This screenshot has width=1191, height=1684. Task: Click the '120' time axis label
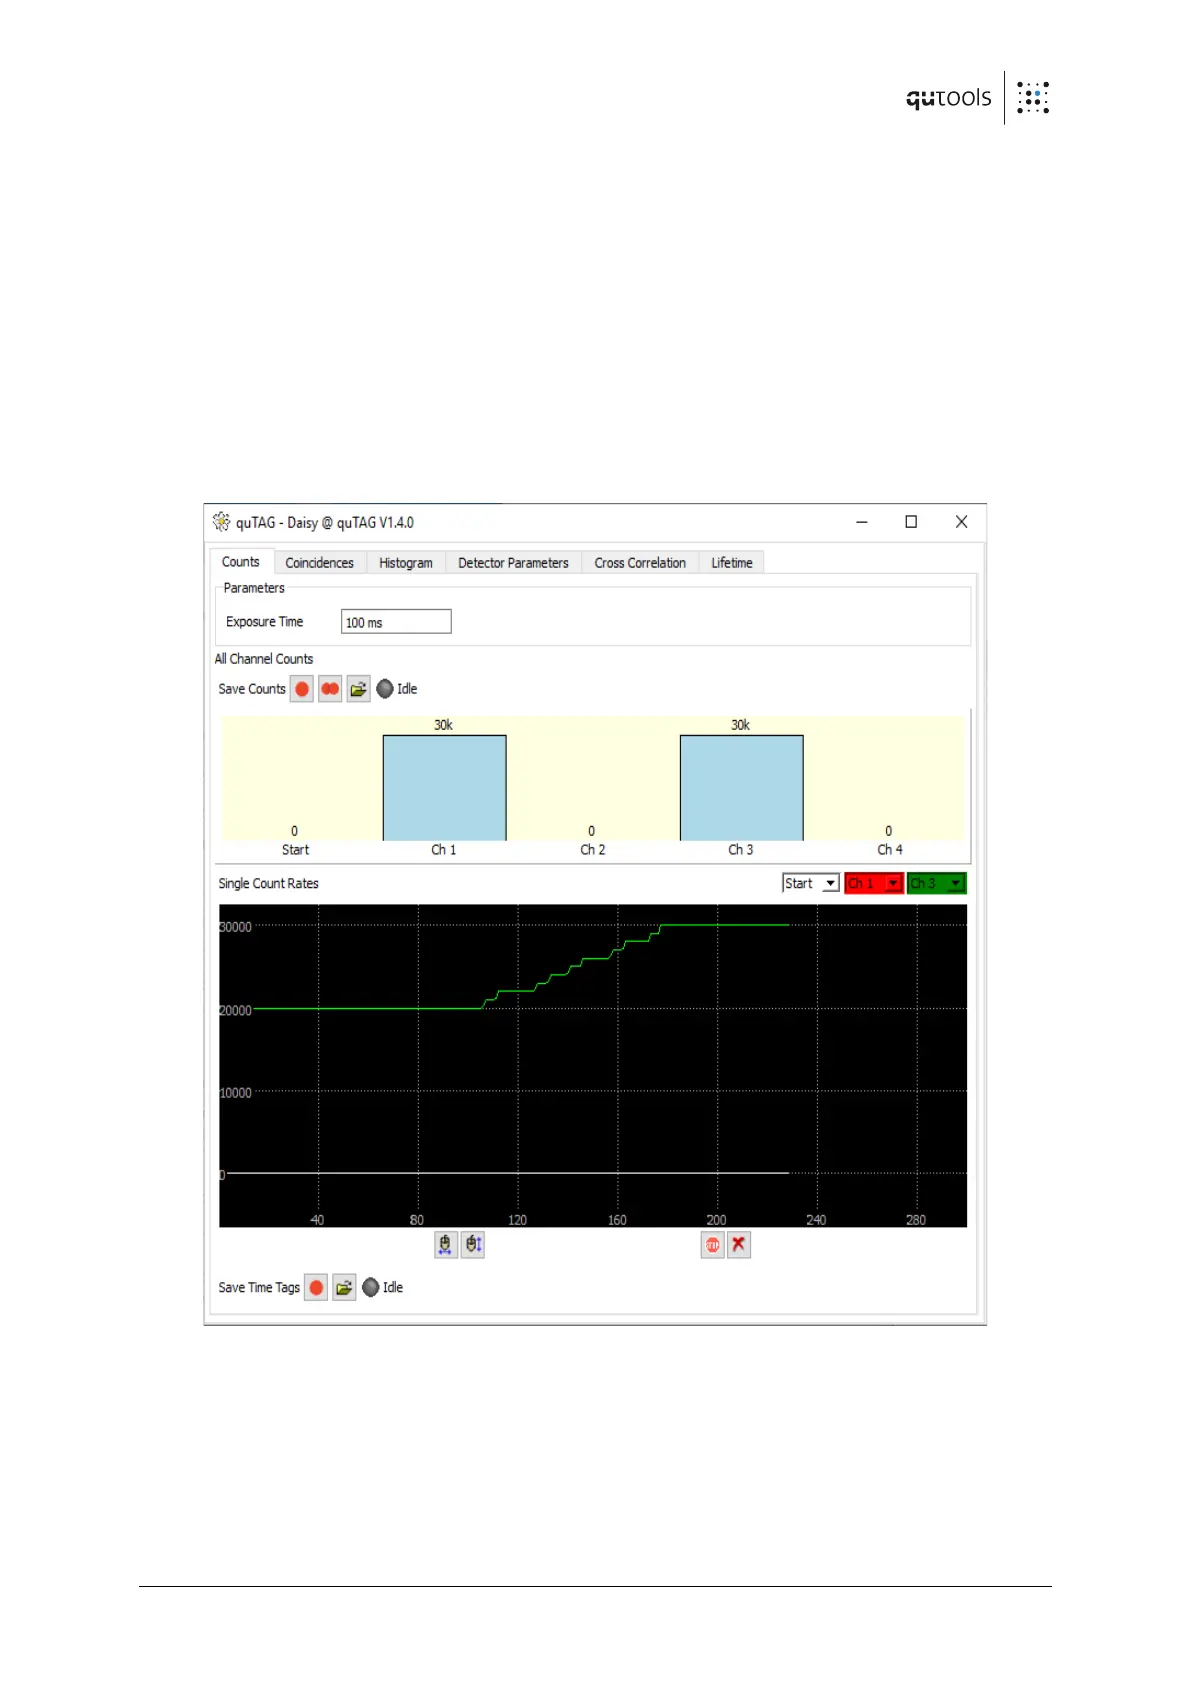(x=517, y=1220)
